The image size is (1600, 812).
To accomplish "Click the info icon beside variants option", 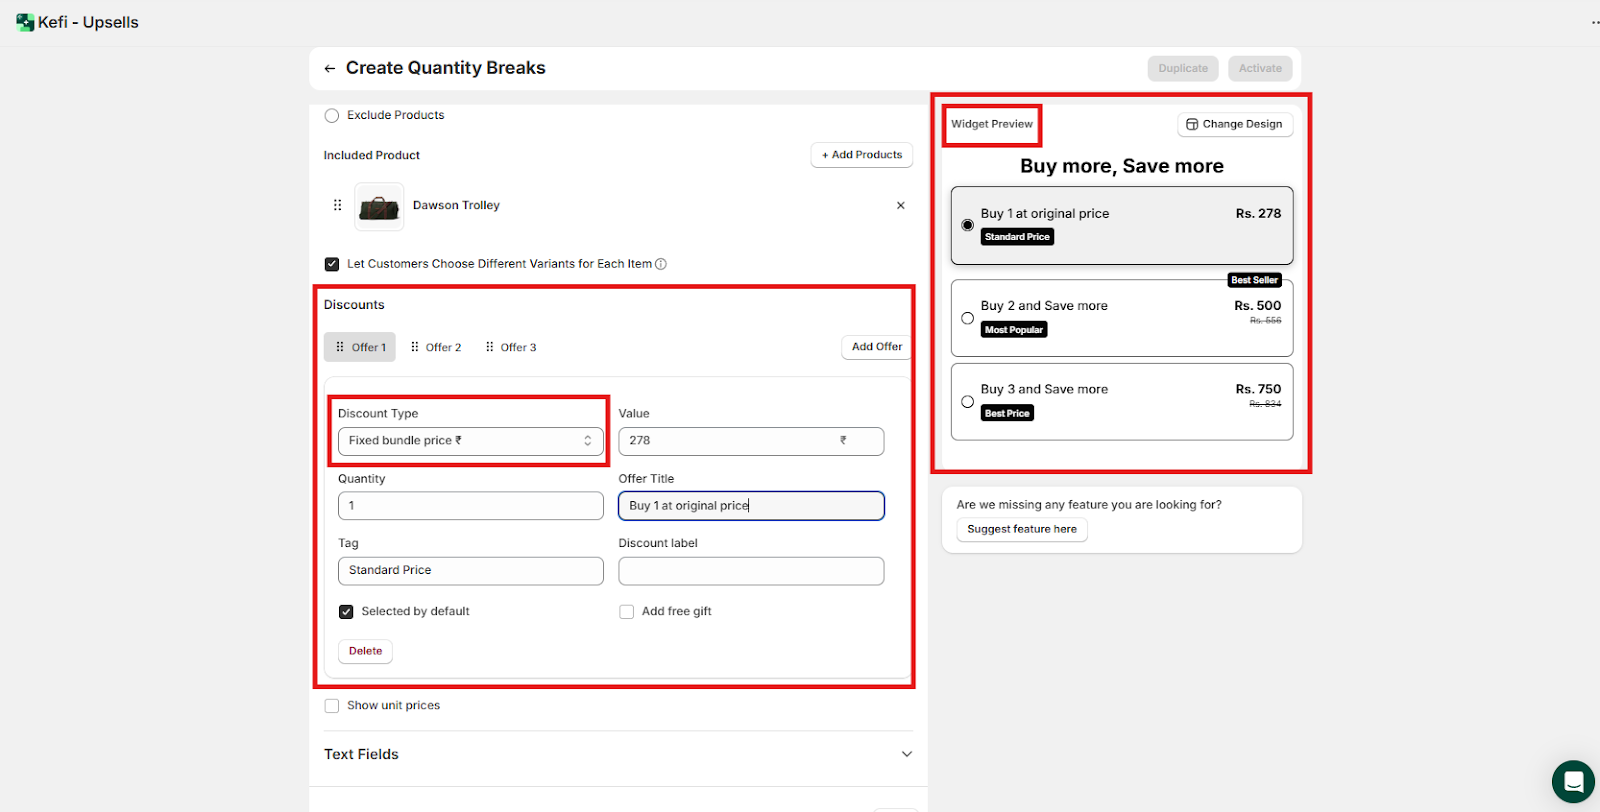I will coord(660,264).
